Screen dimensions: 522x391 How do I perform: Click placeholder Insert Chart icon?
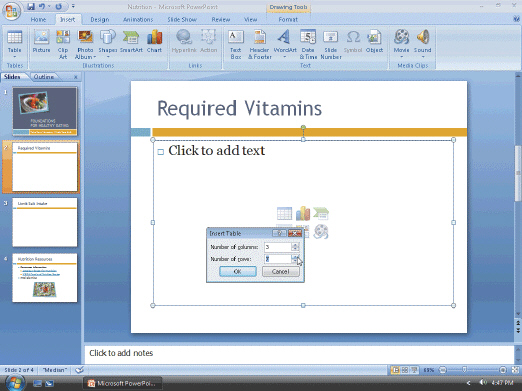(303, 213)
